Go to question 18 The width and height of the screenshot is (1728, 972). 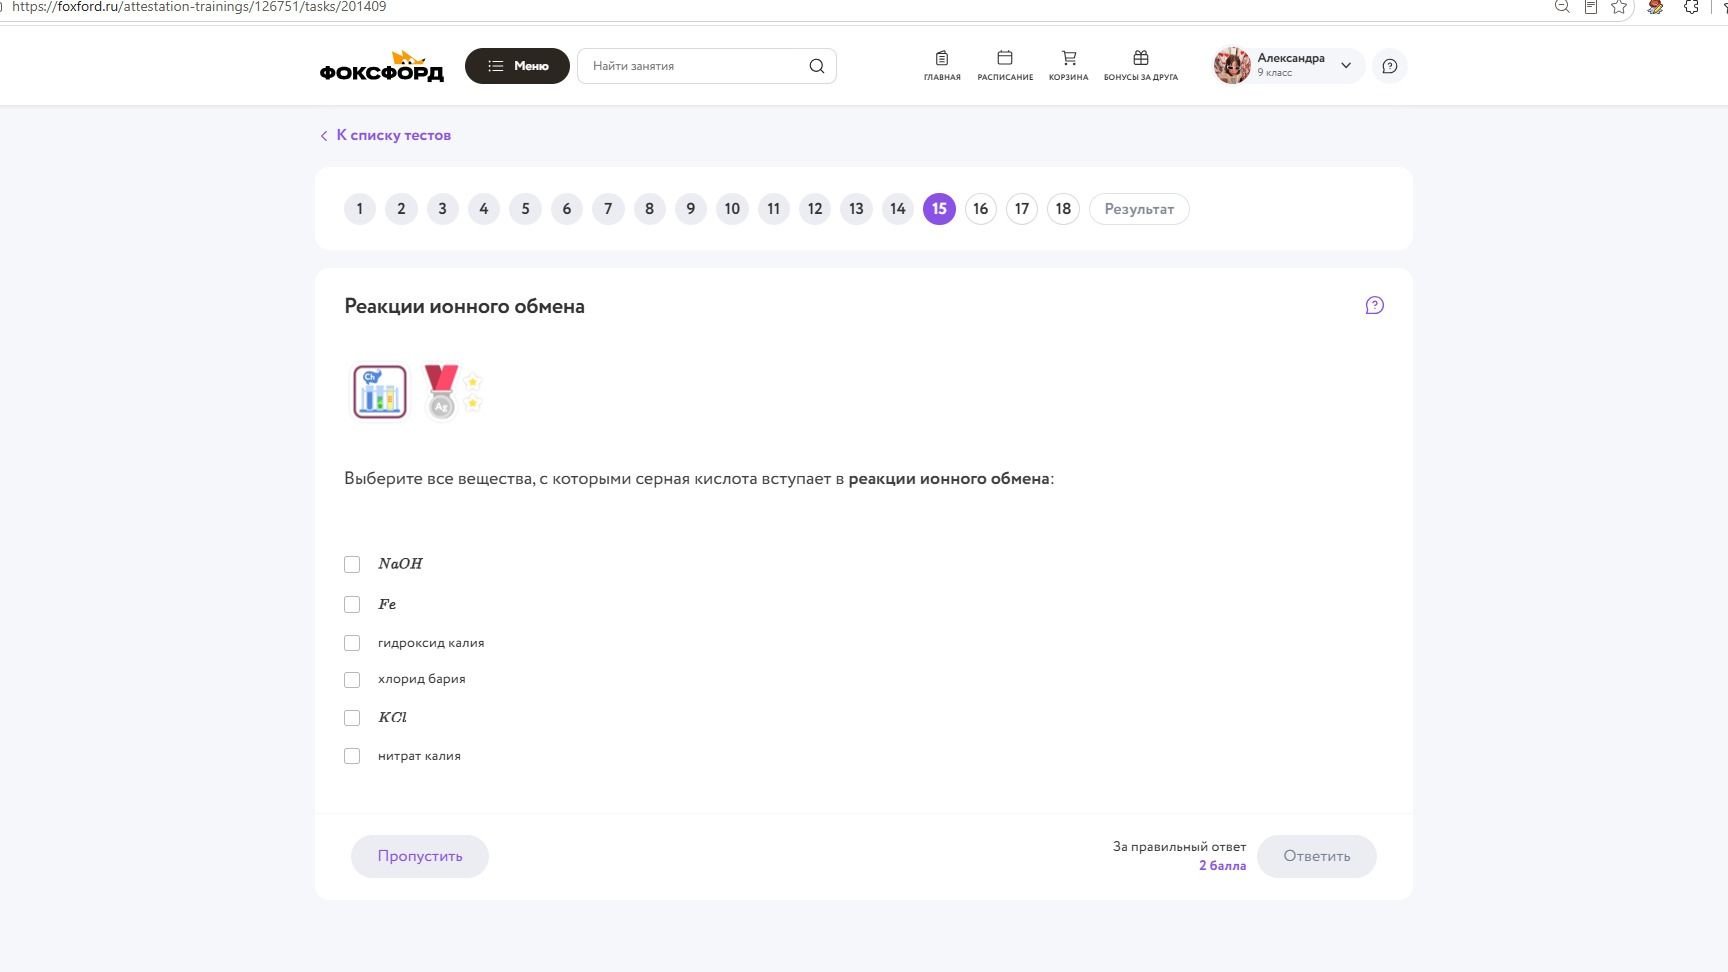tap(1063, 209)
